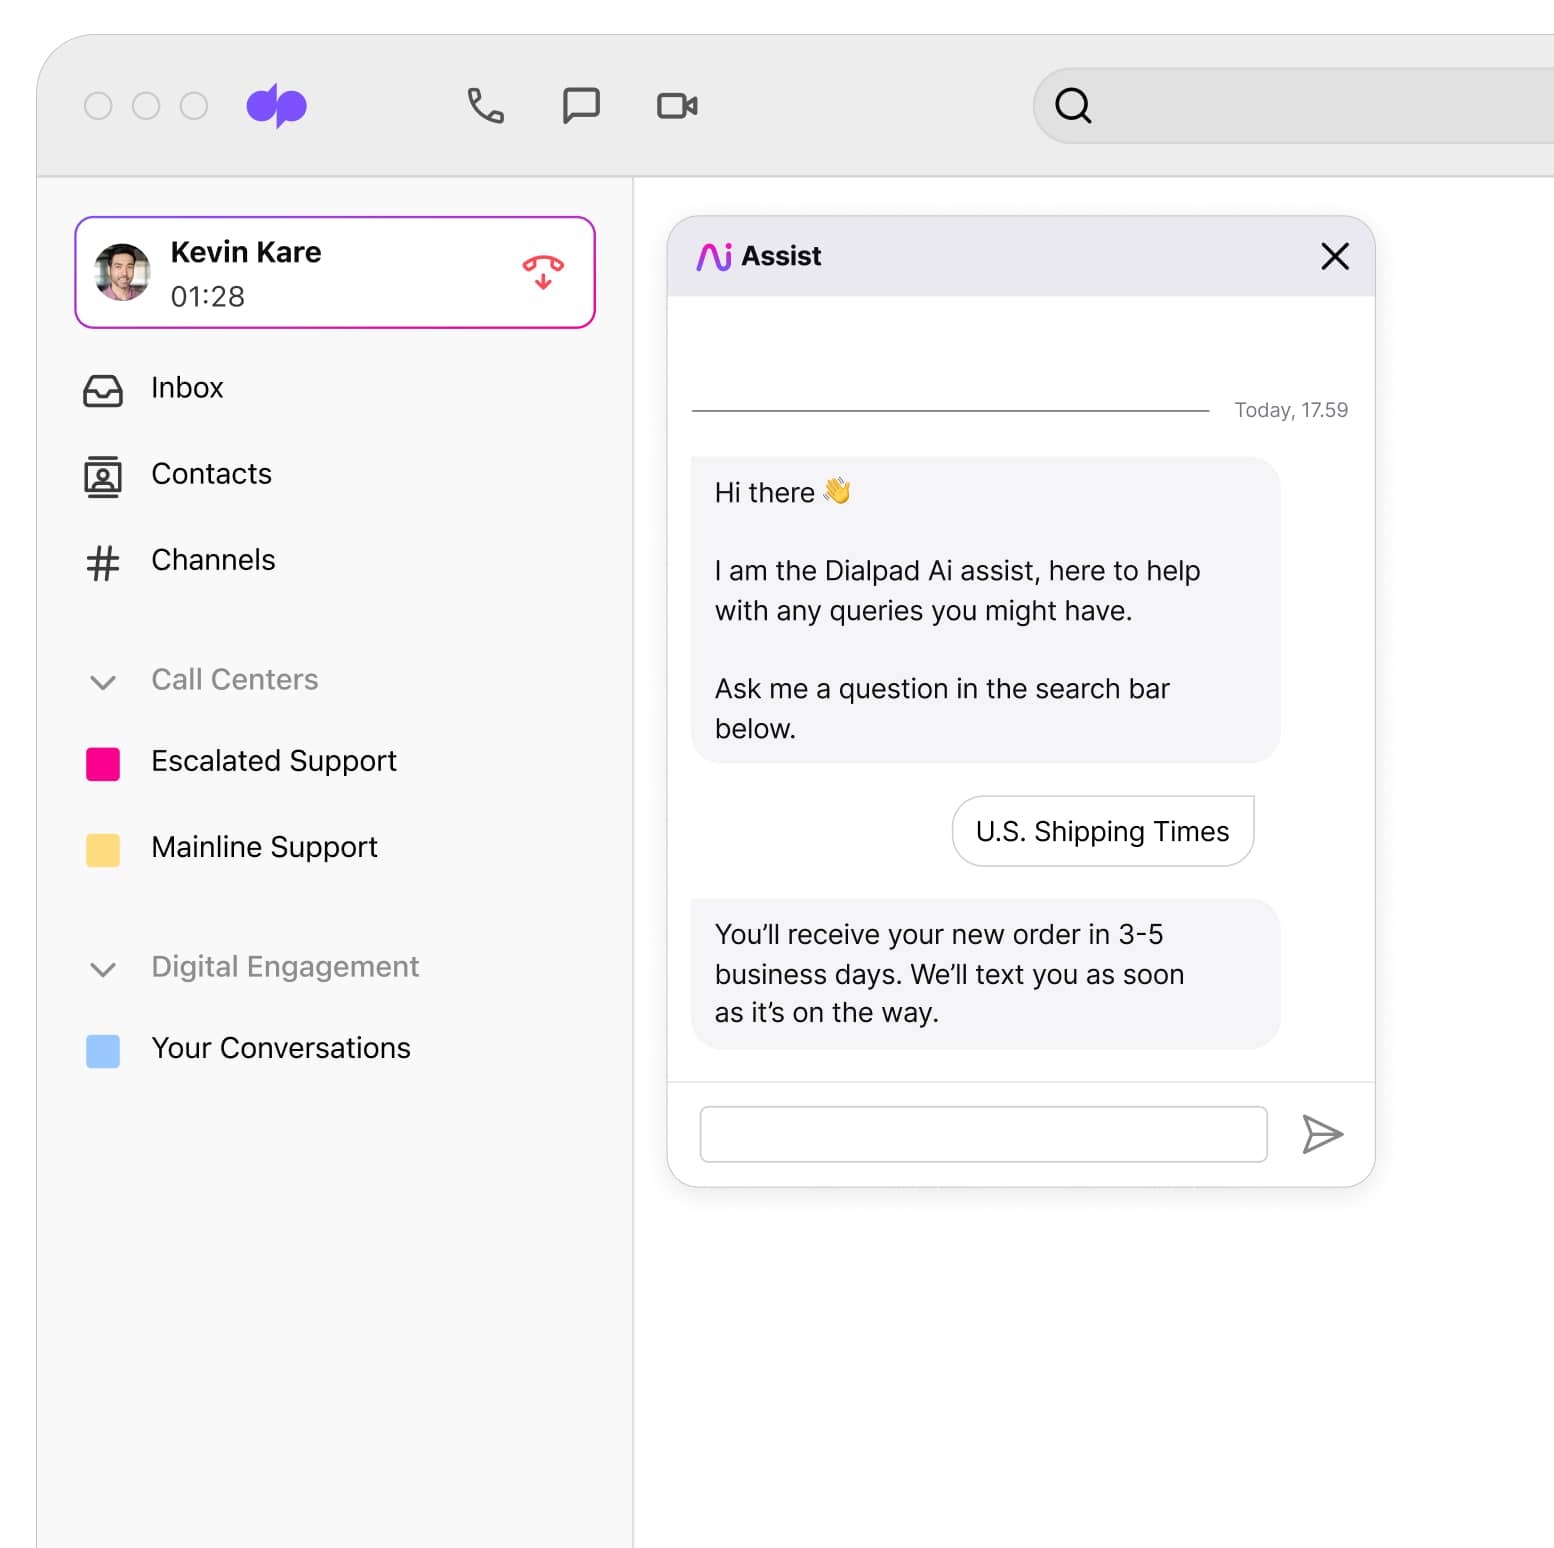Screen dimensions: 1554x1548
Task: Click the Assist message input field
Action: coord(983,1133)
